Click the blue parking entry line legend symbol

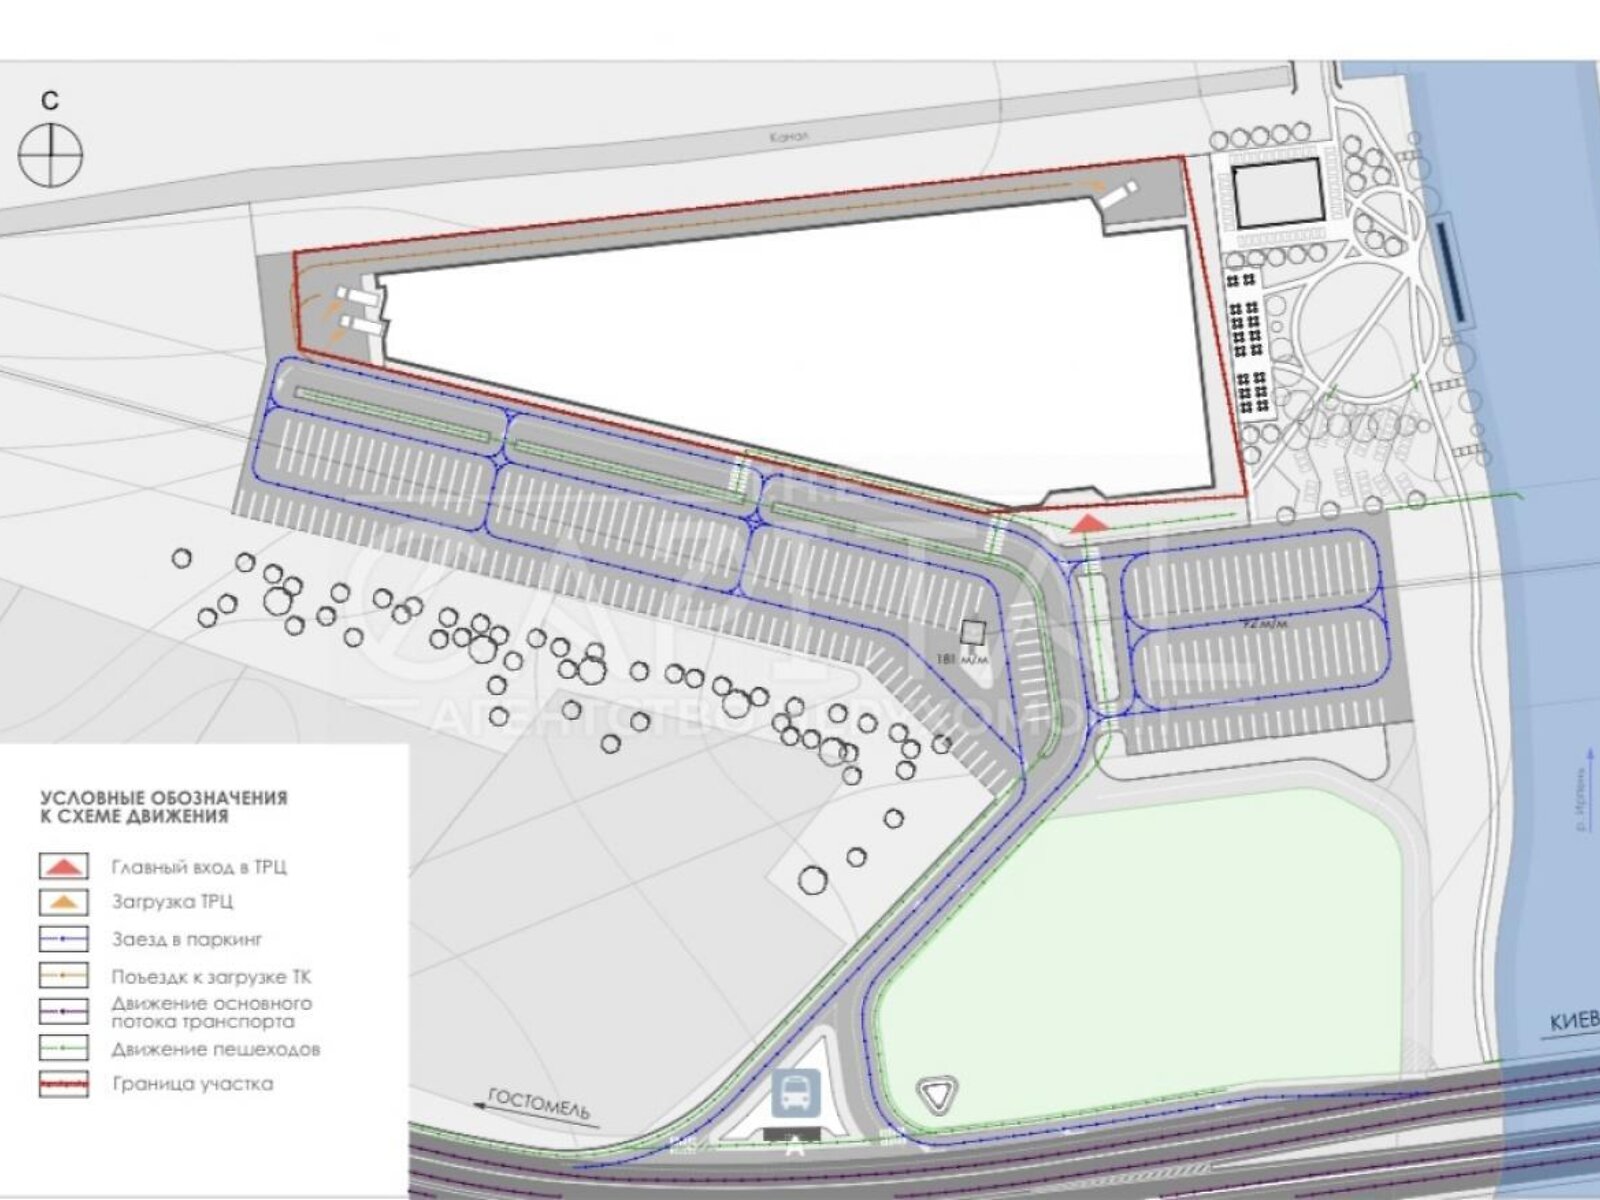pos(64,939)
